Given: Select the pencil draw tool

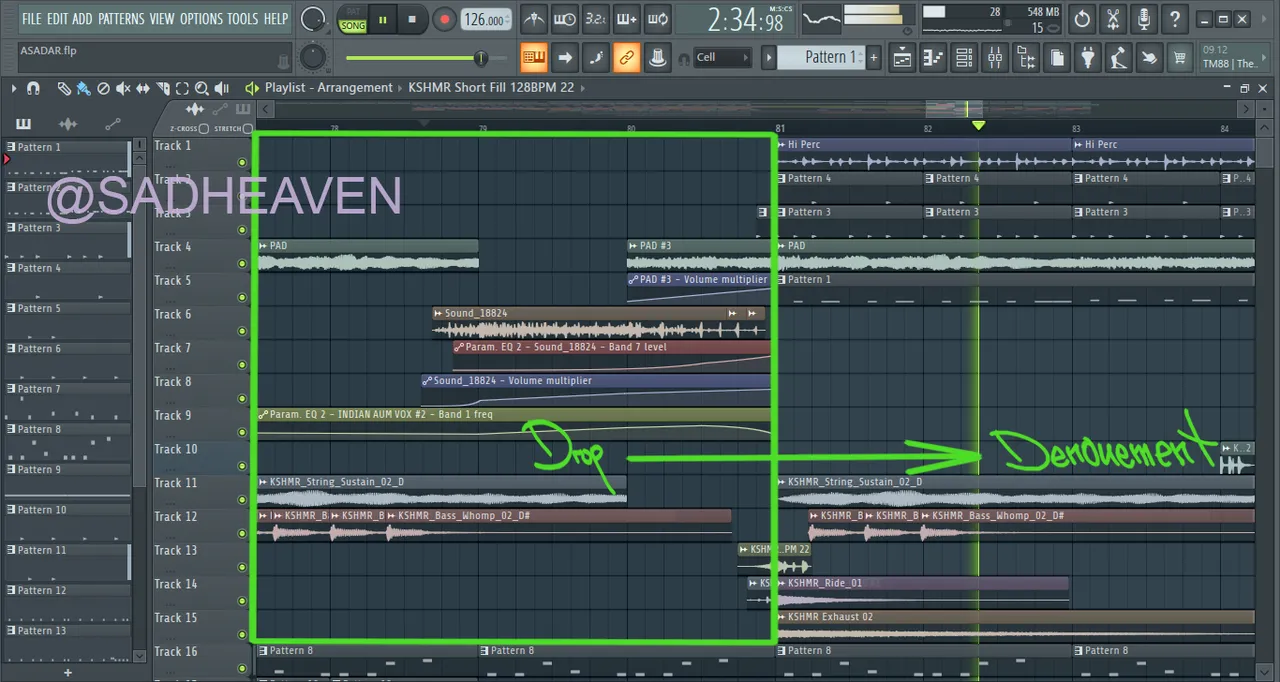Looking at the screenshot, I should pos(64,88).
